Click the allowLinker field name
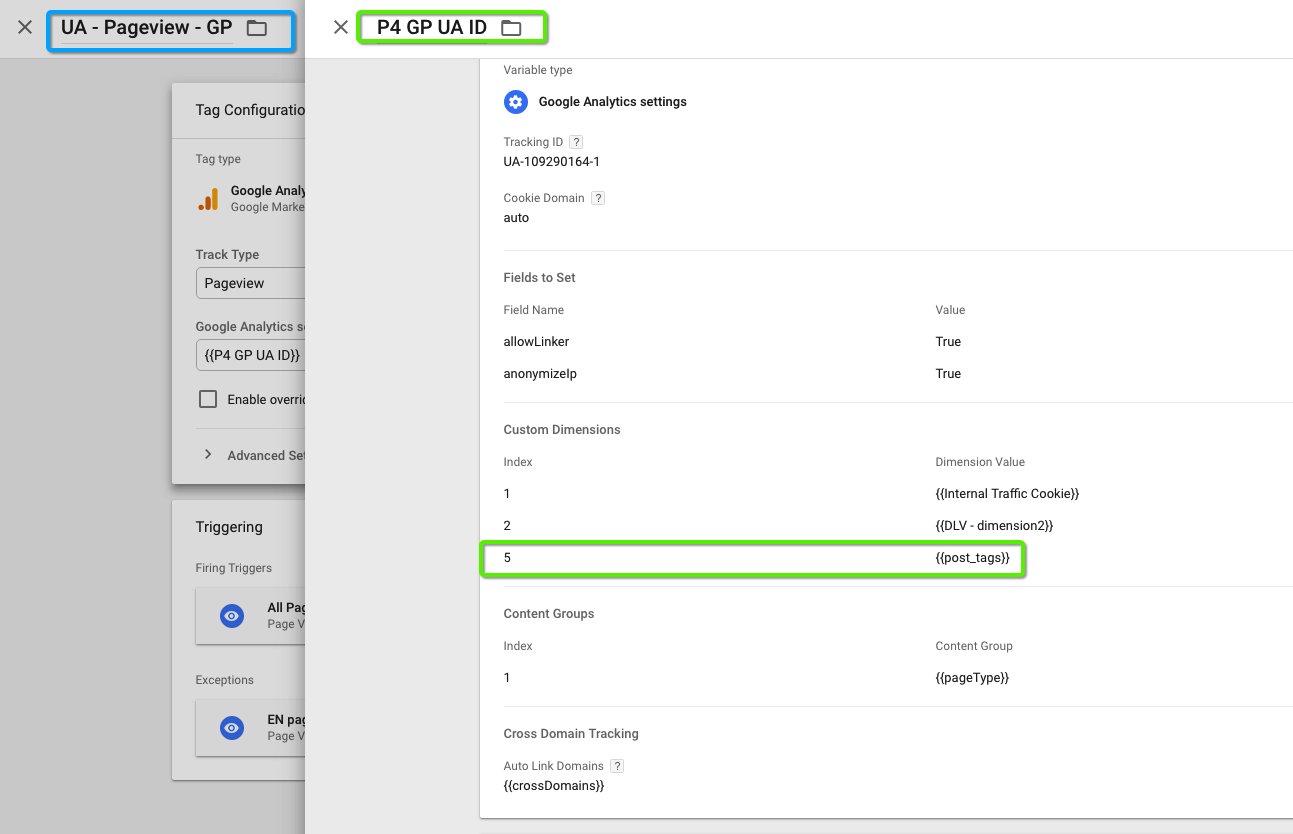 536,342
